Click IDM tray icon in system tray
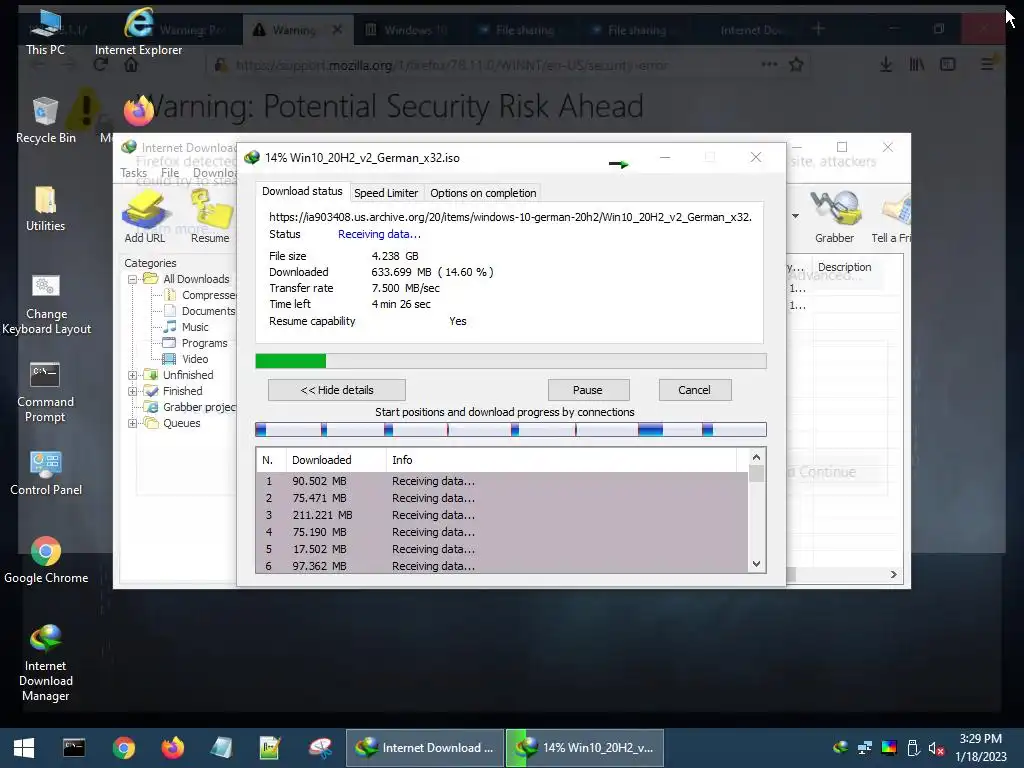Image resolution: width=1024 pixels, height=768 pixels. pyautogui.click(x=841, y=748)
